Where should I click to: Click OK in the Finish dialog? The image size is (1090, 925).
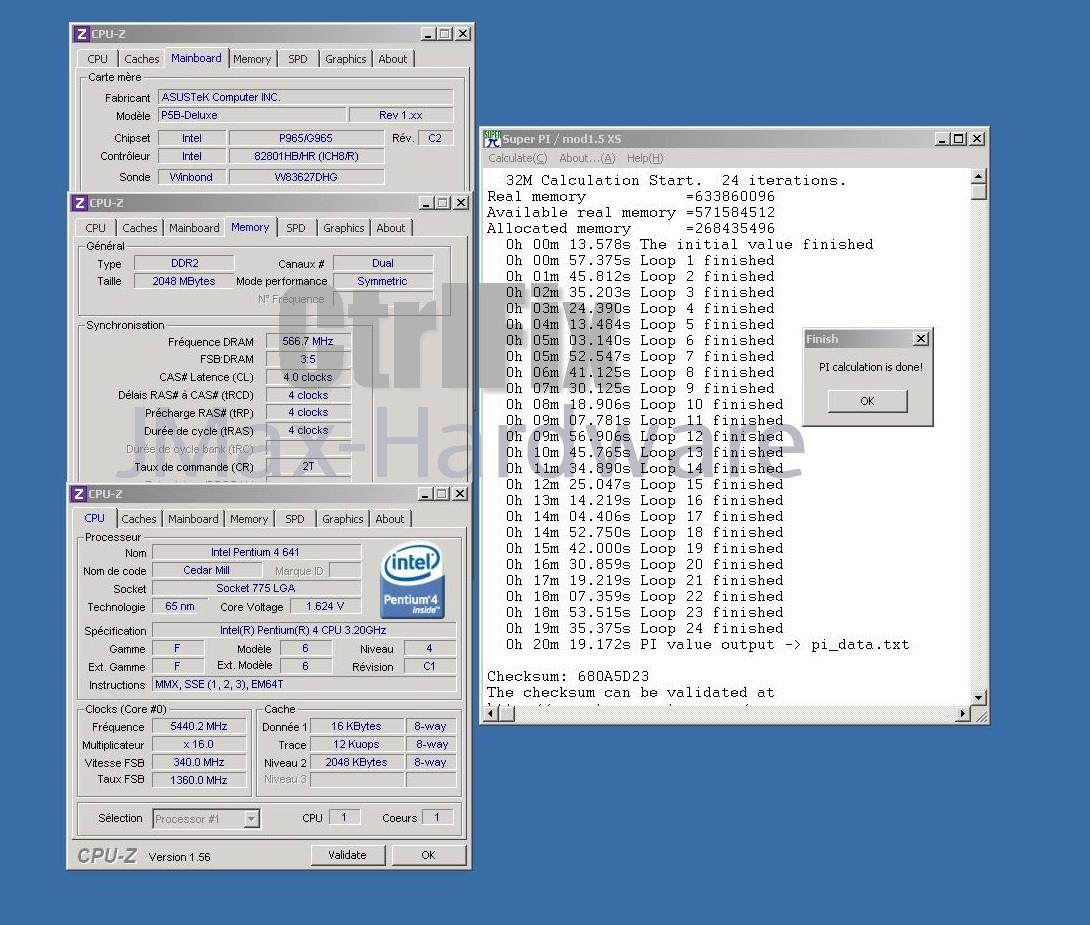coord(868,401)
